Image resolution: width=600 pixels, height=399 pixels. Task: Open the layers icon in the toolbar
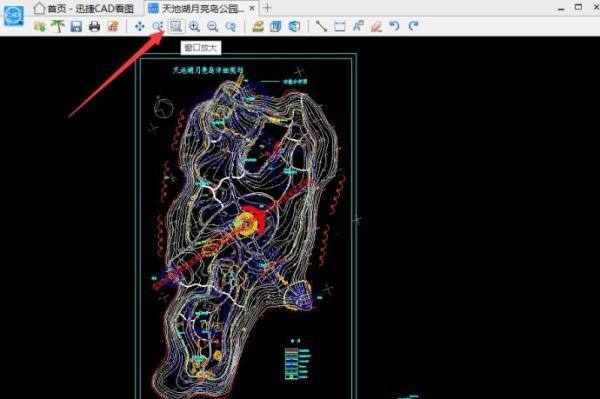(x=276, y=26)
